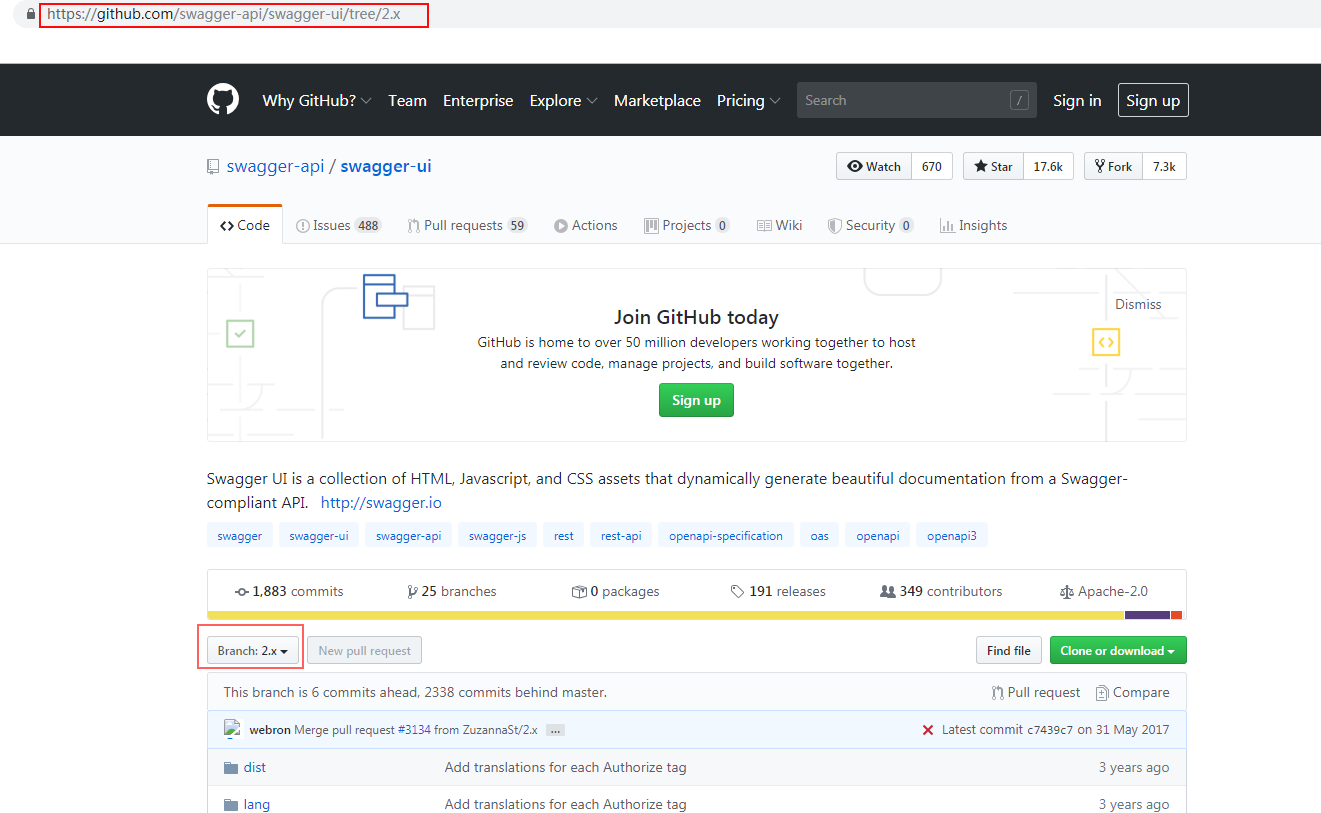Click green Sign up button in banner
This screenshot has width=1321, height=813.
coord(696,400)
